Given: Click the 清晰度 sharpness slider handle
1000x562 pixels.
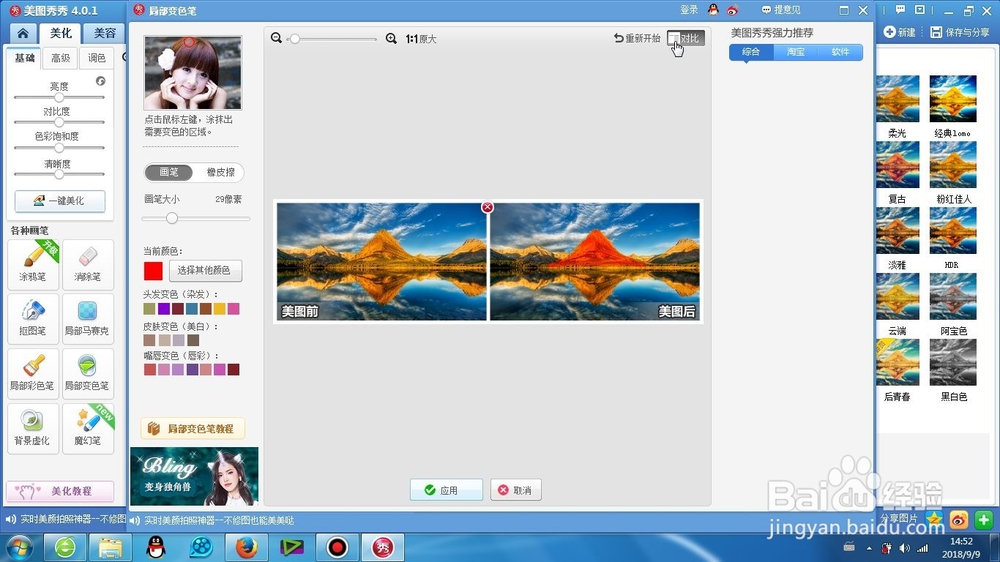Looking at the screenshot, I should point(59,174).
